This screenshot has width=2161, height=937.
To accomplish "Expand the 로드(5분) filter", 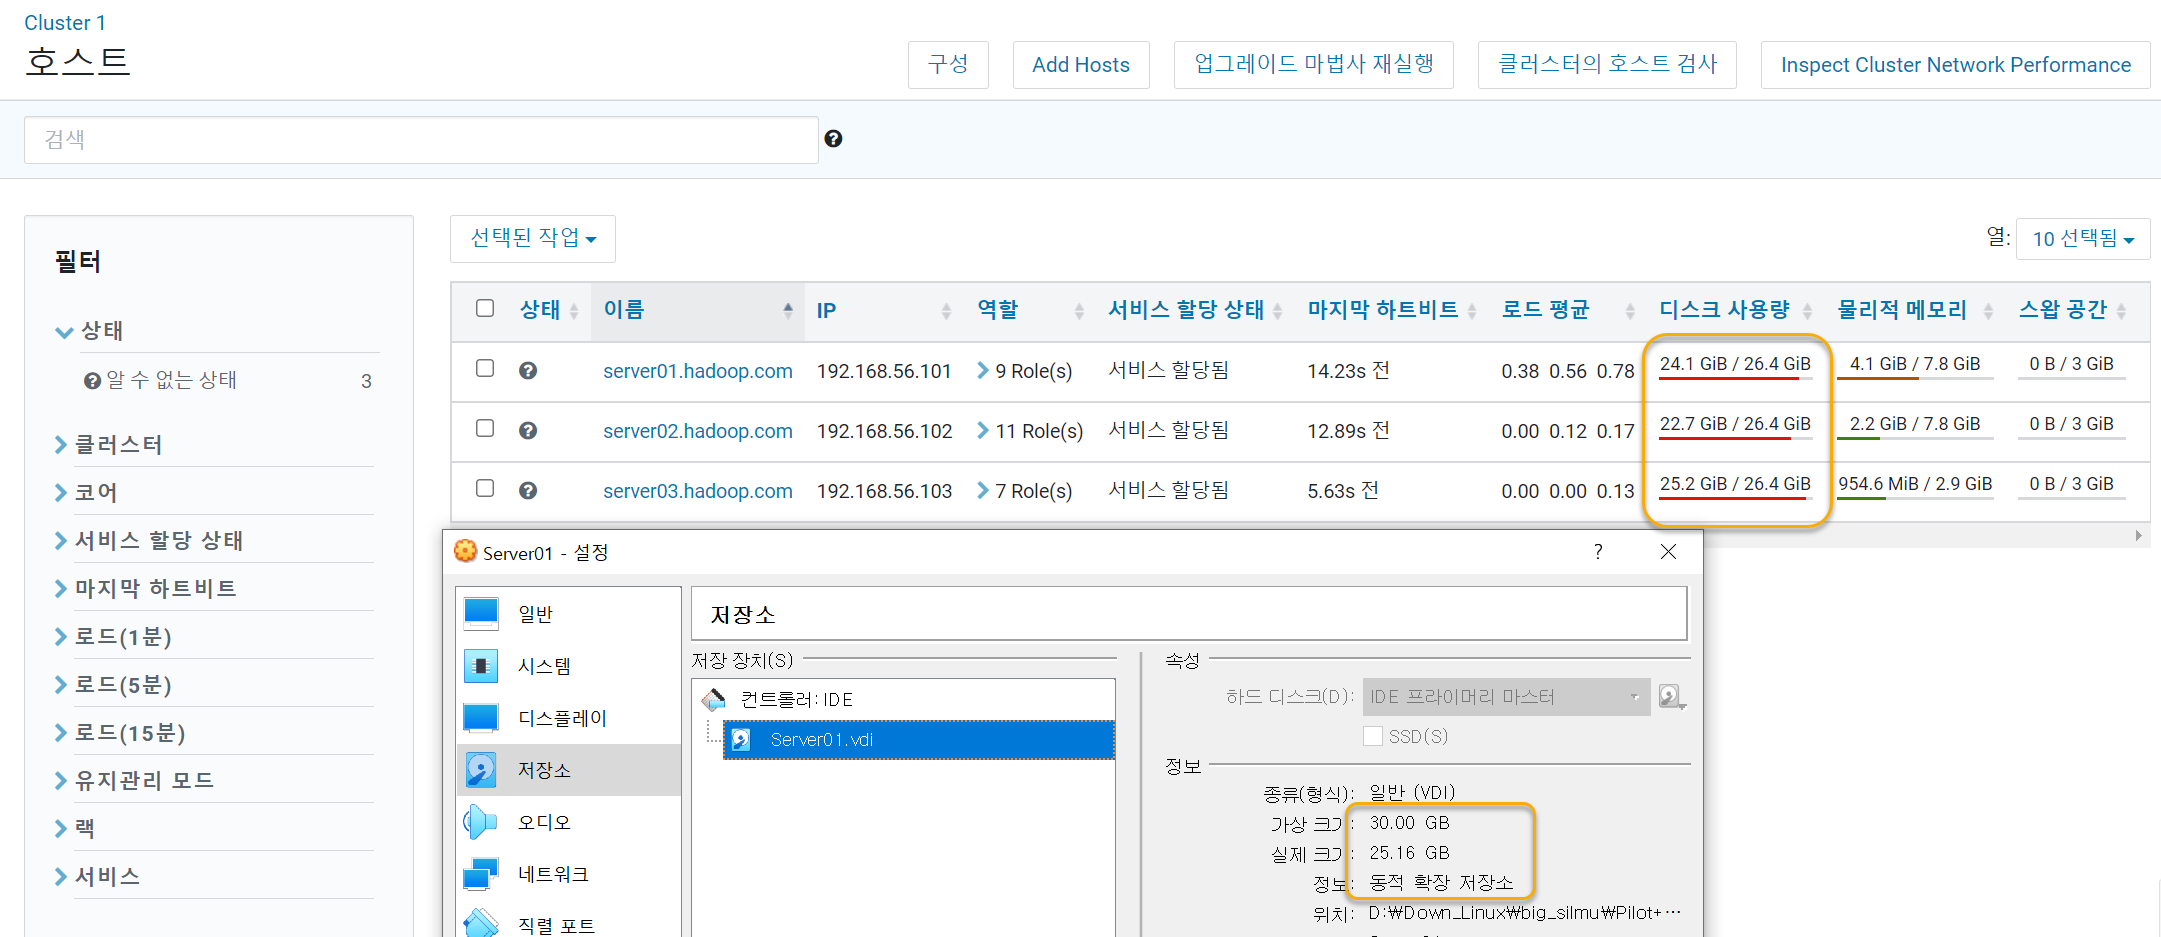I will click(62, 685).
